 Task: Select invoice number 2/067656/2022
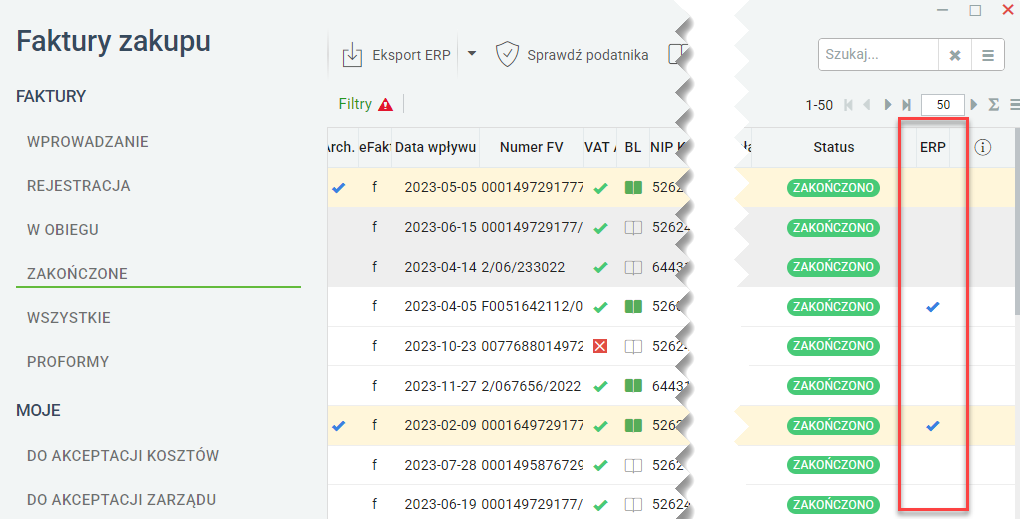531,386
